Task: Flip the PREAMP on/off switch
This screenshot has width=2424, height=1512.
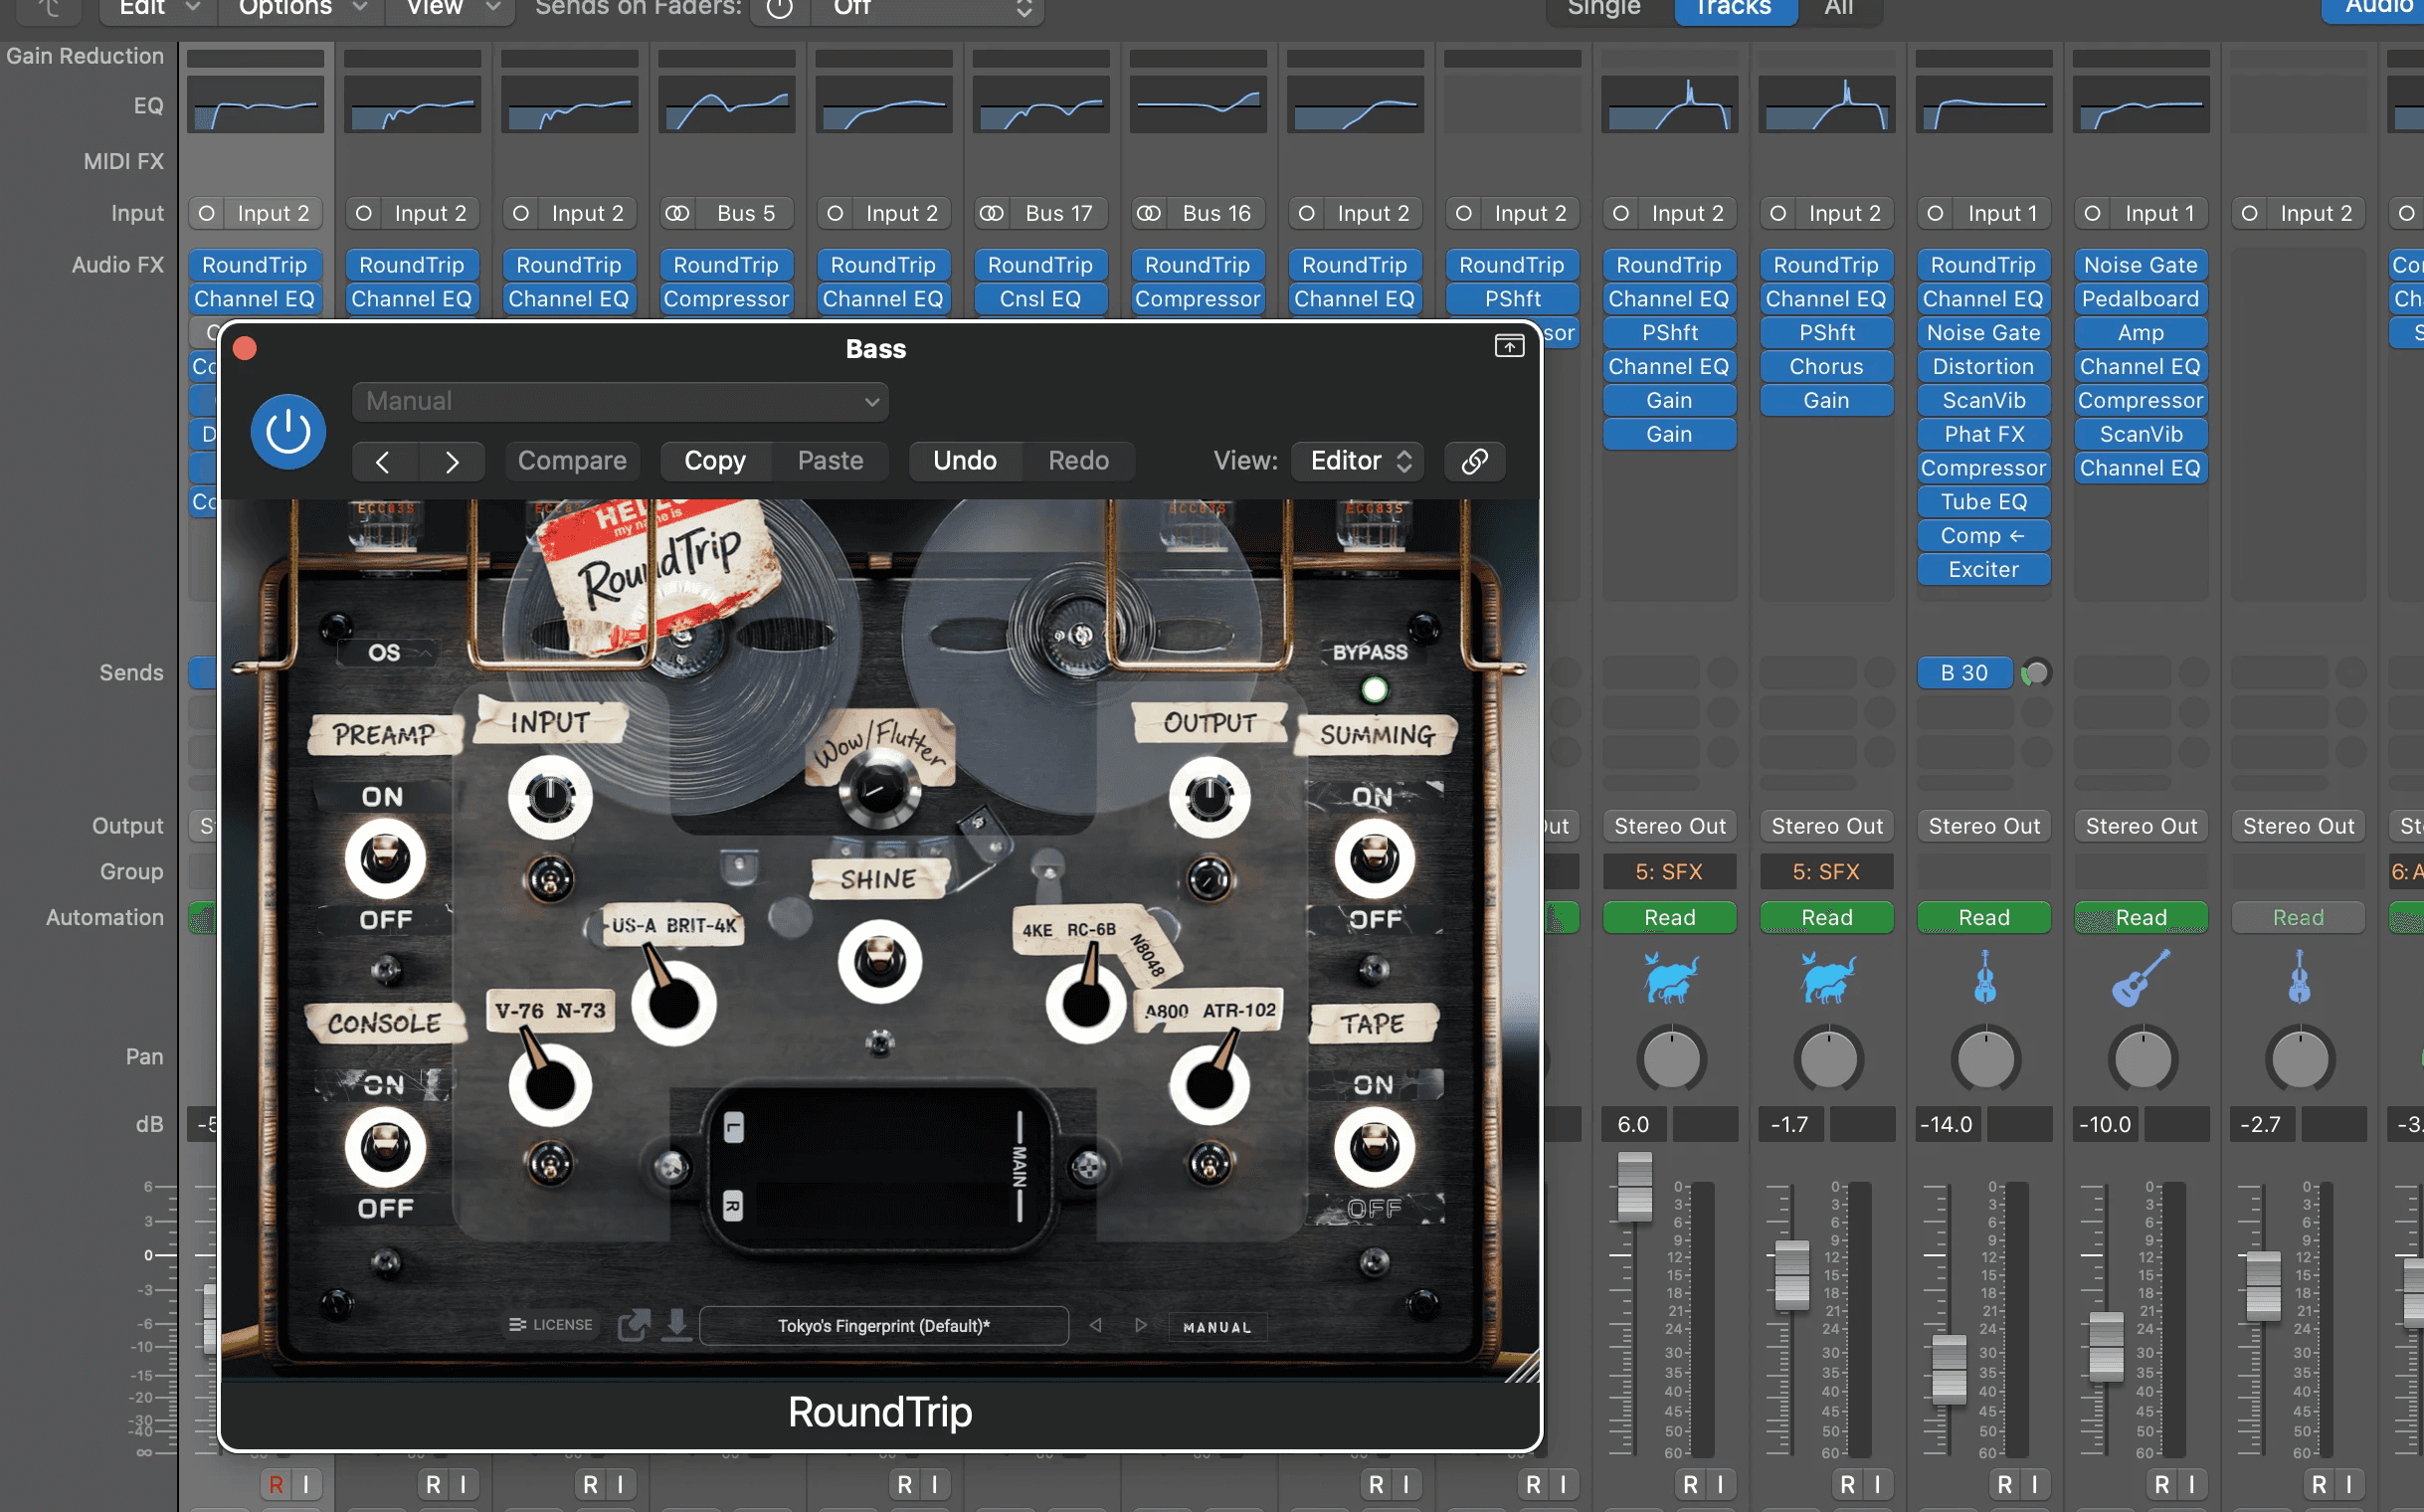Action: (385, 858)
